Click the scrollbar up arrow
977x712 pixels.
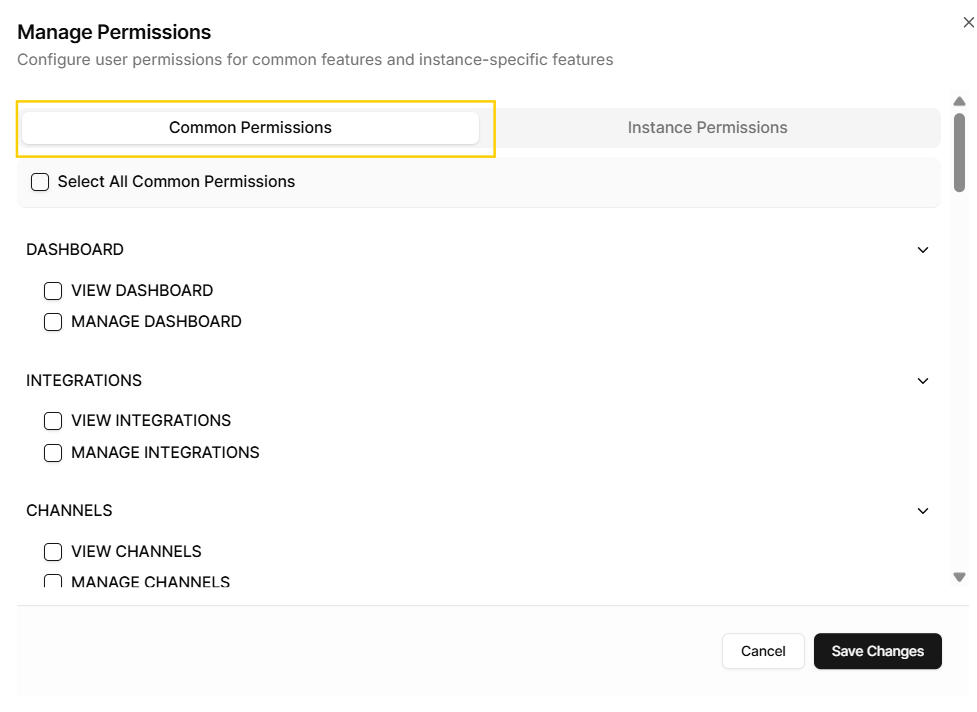[x=959, y=101]
